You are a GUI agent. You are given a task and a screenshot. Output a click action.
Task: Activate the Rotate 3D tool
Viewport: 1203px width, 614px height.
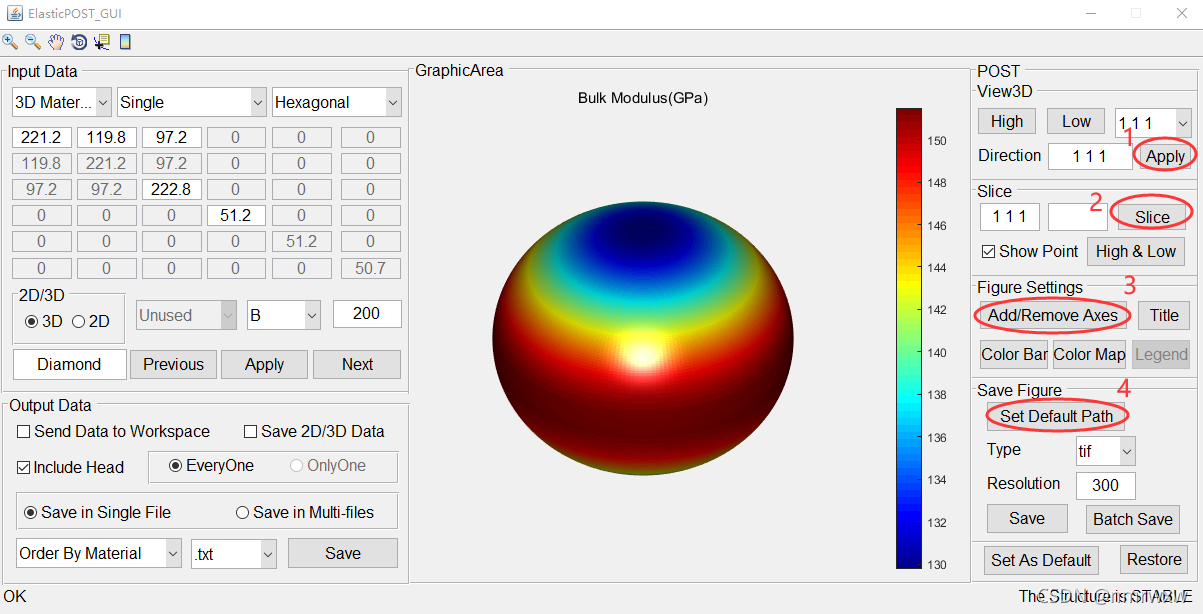point(79,42)
